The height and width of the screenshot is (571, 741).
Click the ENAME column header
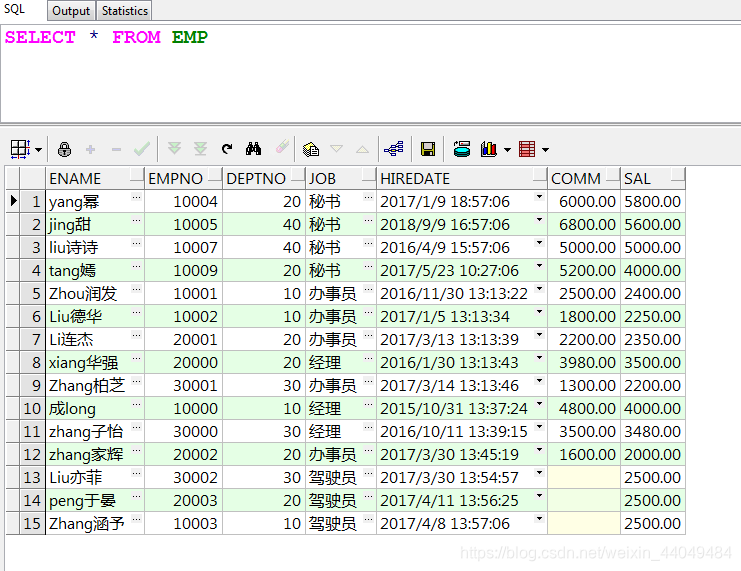(x=95, y=178)
